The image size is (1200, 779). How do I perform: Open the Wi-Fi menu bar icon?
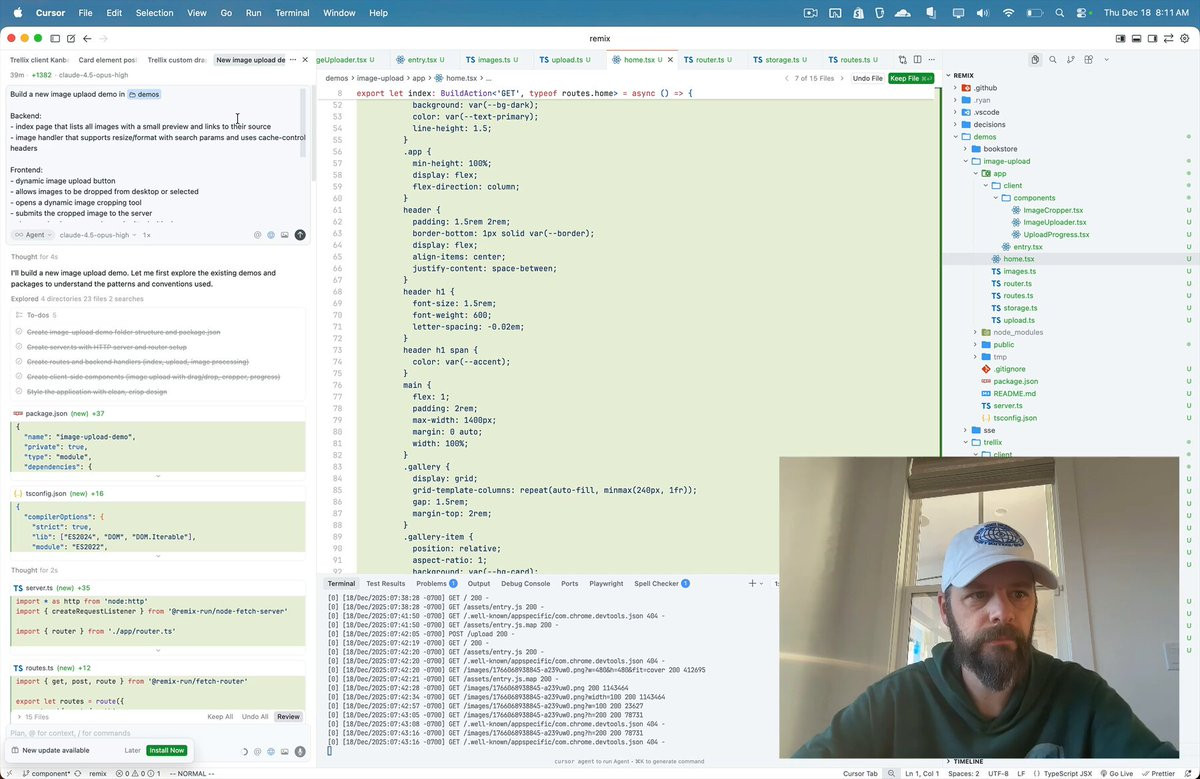point(1008,13)
